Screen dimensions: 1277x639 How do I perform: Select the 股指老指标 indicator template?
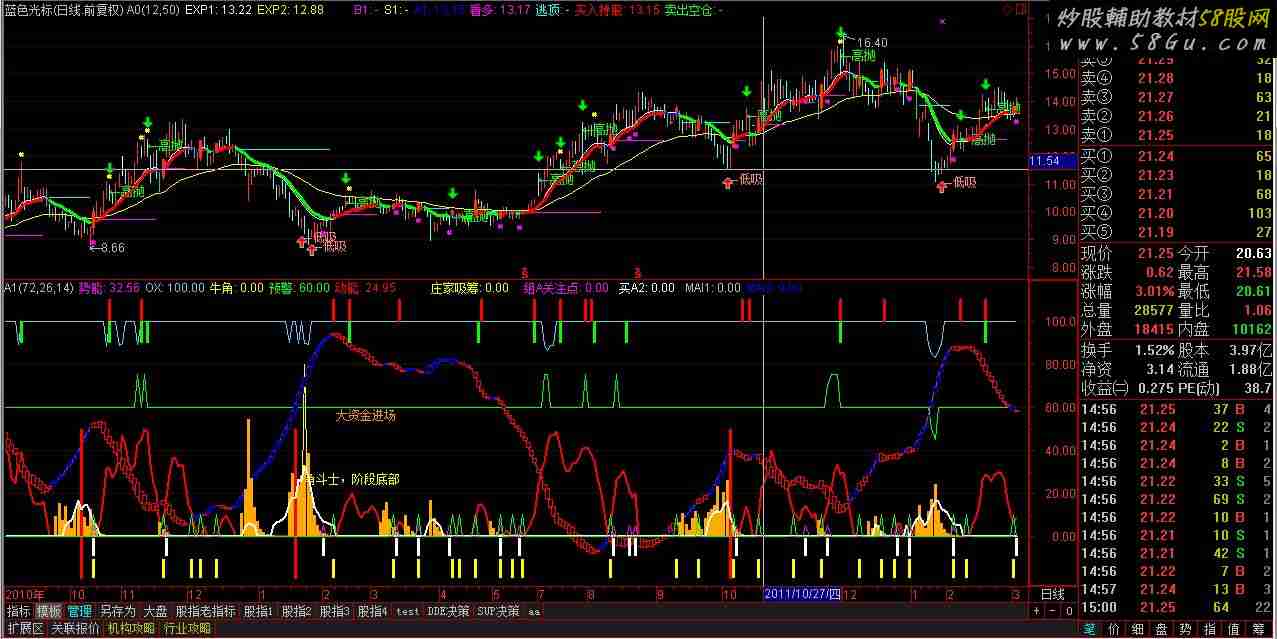click(206, 611)
